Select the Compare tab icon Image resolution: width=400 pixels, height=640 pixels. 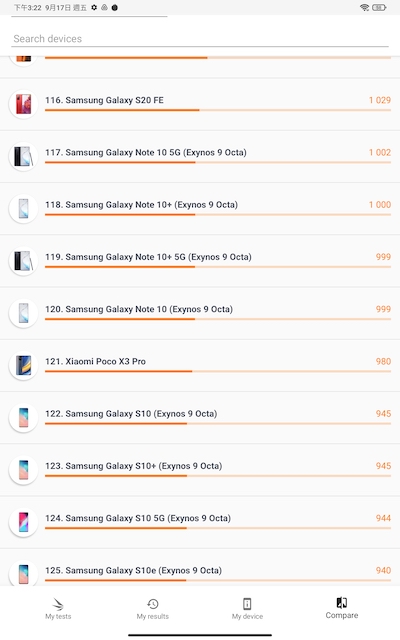342,602
